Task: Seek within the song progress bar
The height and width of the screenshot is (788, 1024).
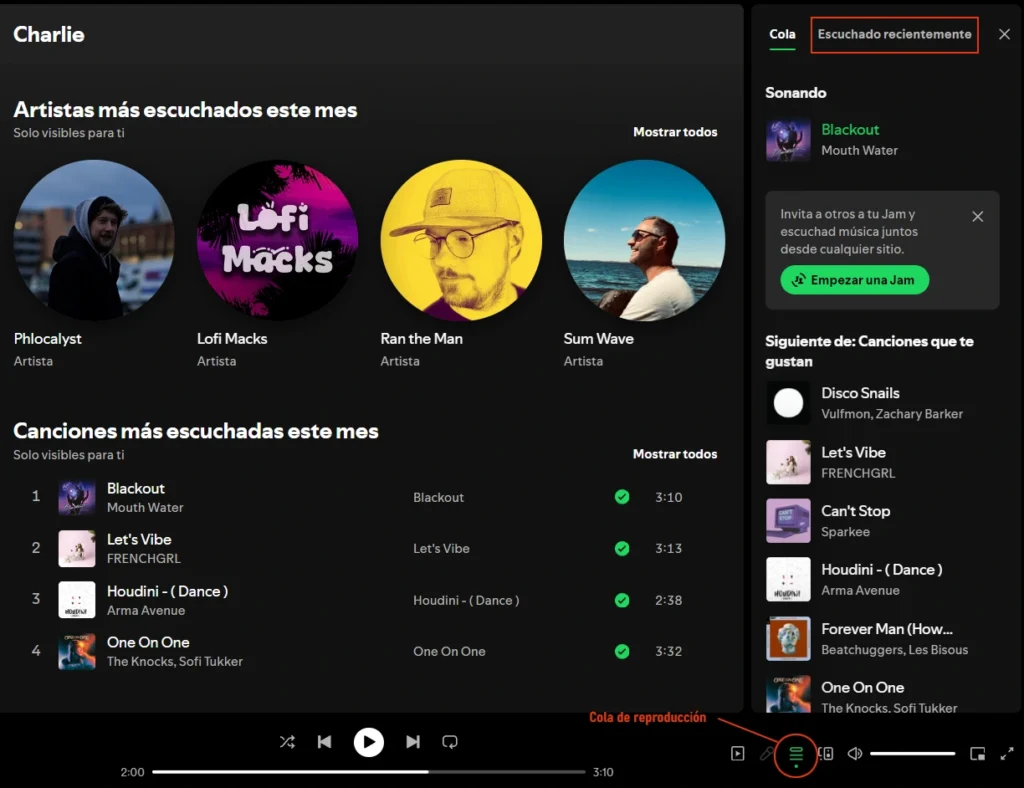Action: coord(369,772)
